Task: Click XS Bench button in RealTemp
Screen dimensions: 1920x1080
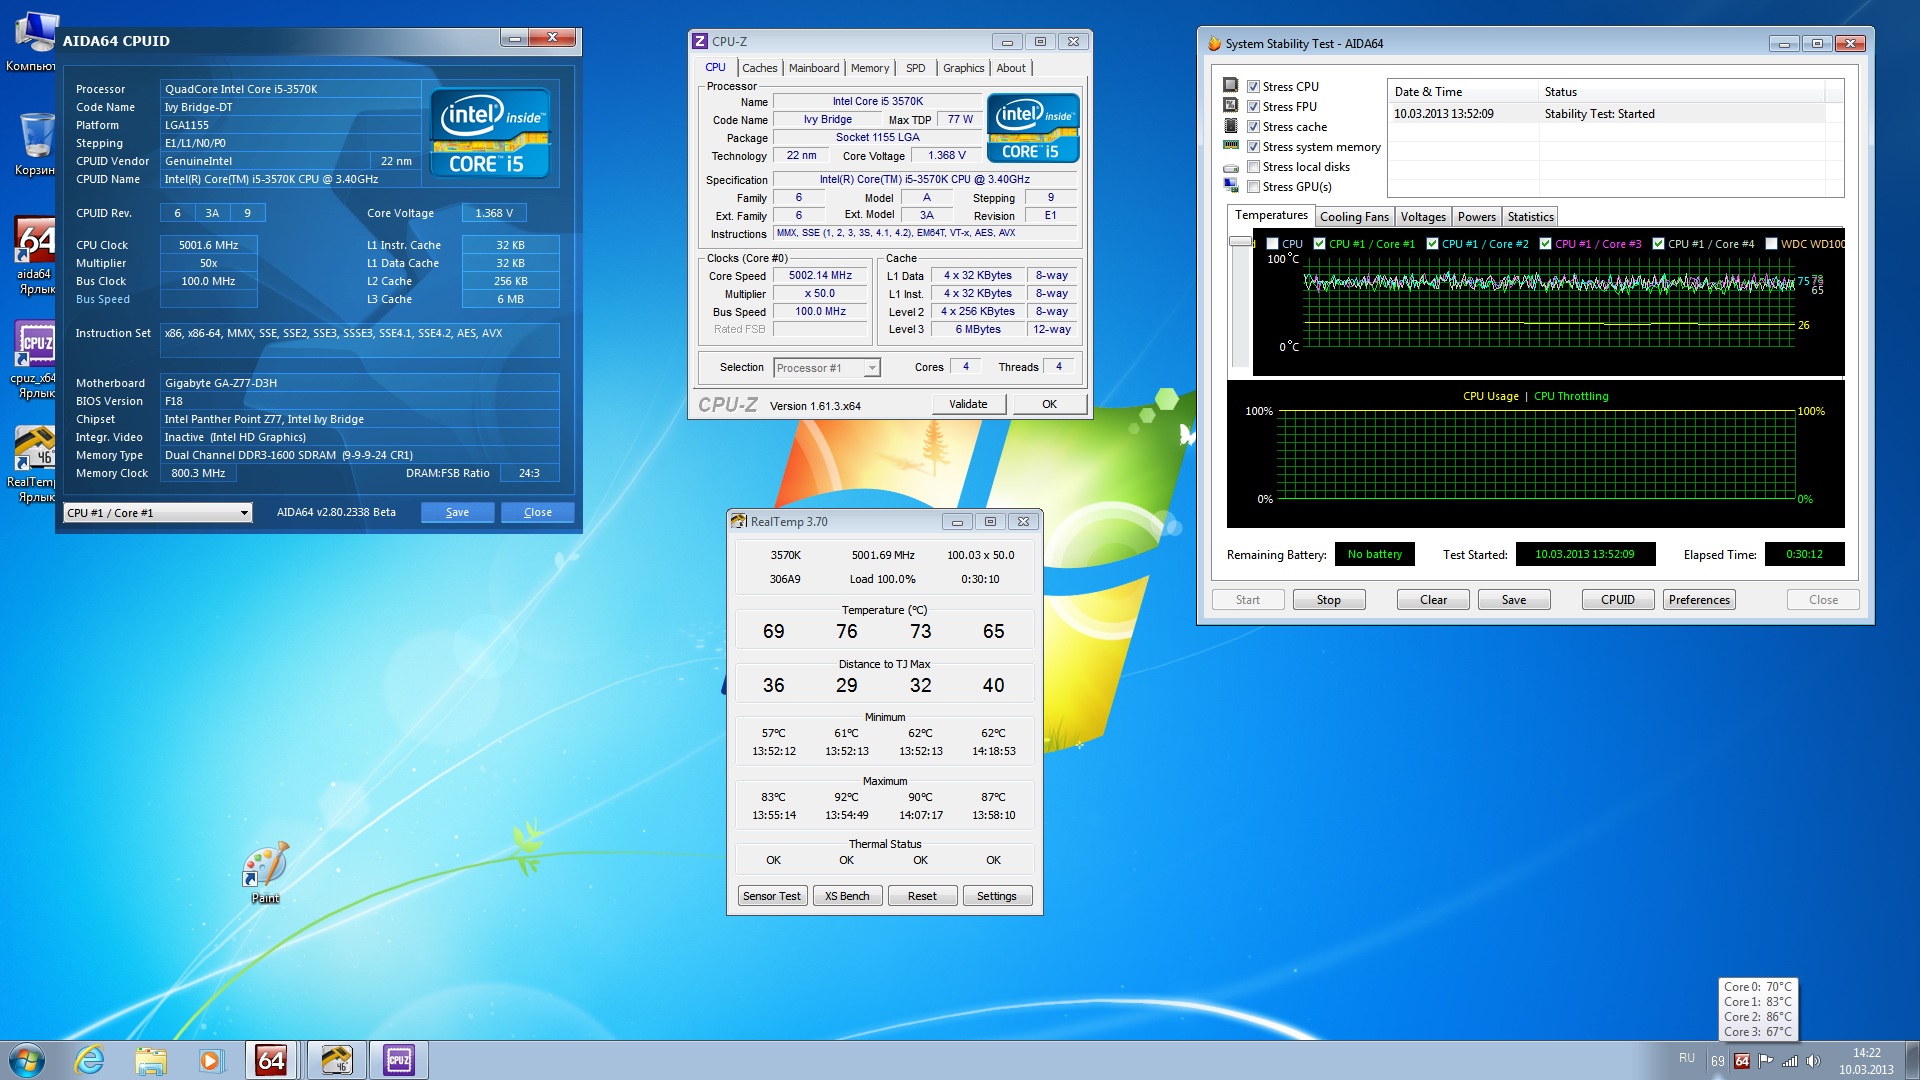Action: (846, 896)
